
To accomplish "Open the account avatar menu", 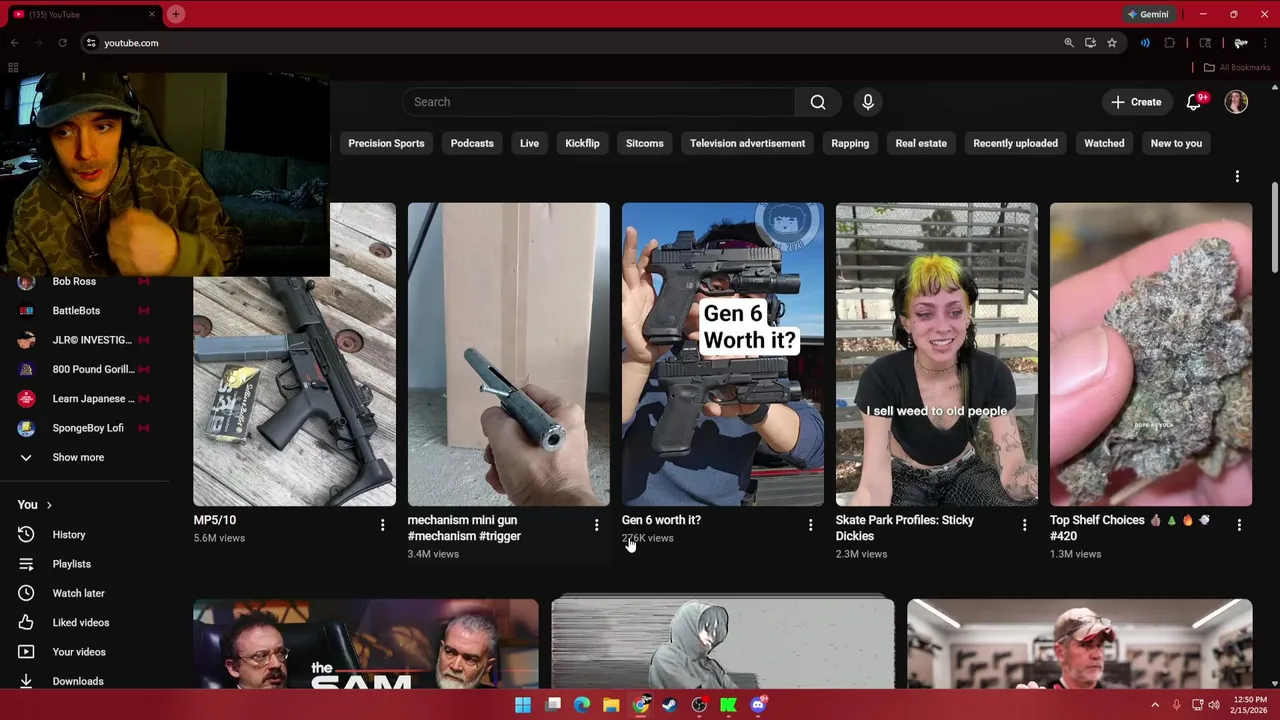I will (x=1237, y=102).
